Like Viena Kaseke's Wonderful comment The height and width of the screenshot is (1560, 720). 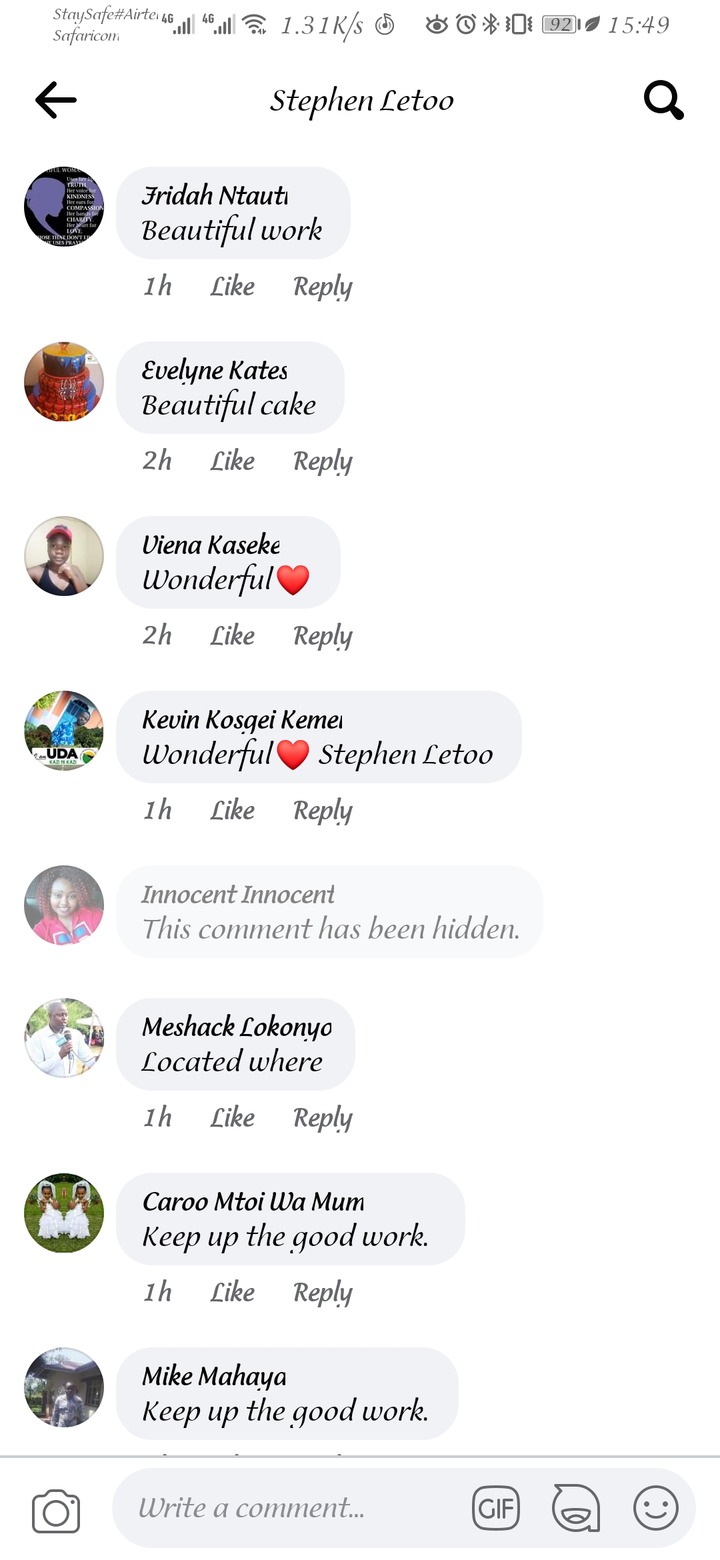[232, 636]
